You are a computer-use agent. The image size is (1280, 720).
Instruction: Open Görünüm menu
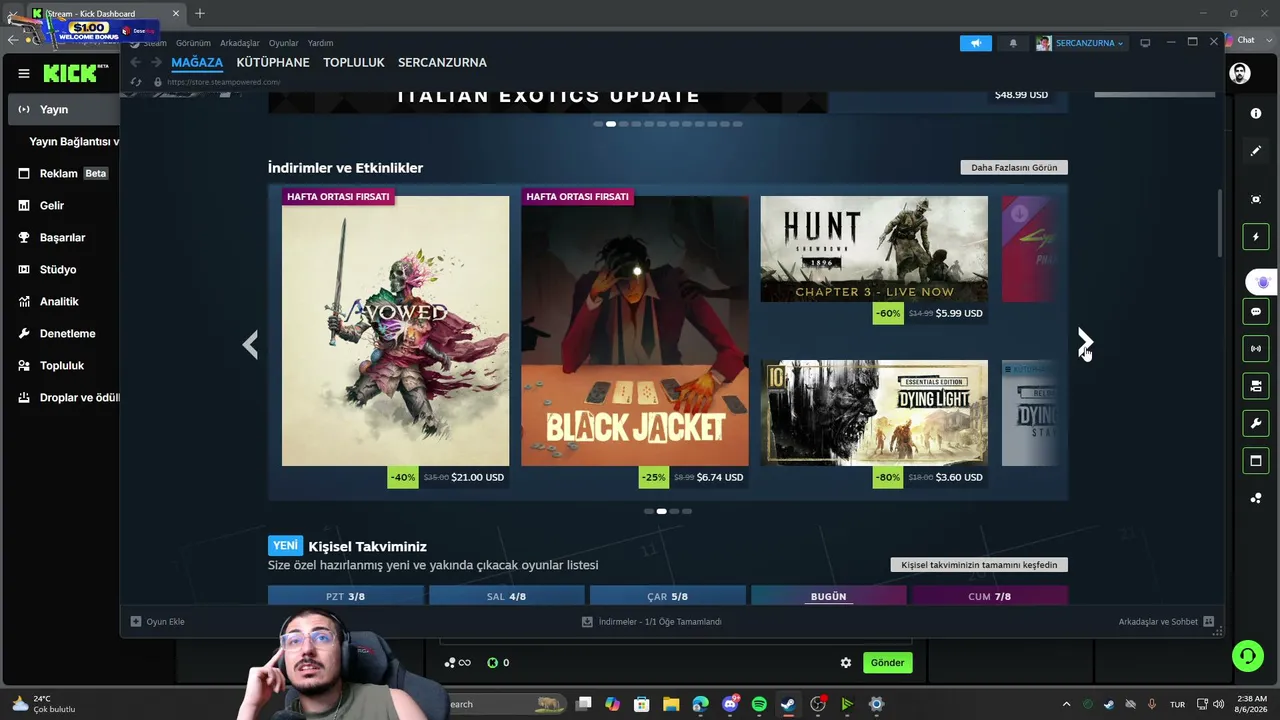tap(193, 43)
